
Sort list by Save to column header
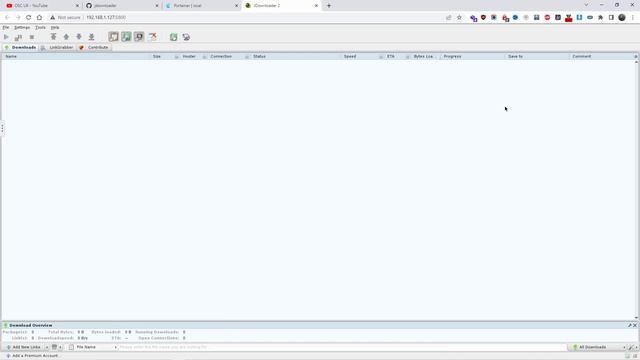click(515, 56)
